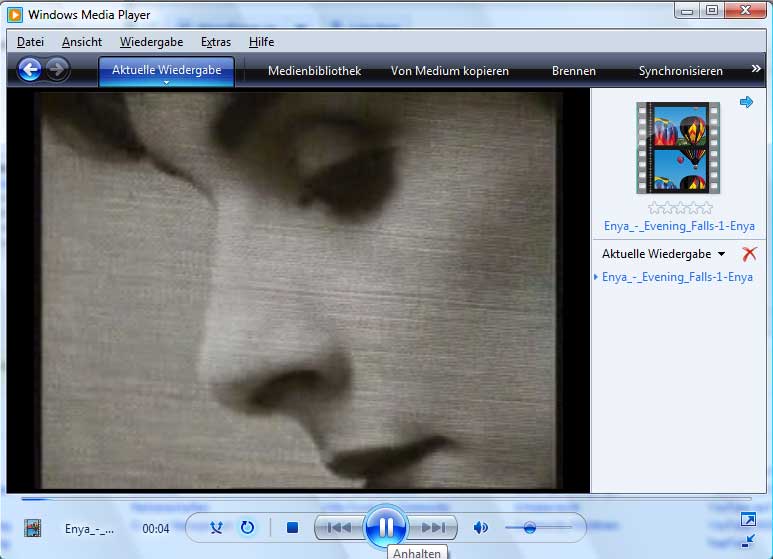Show more tabs with the double chevron
Image resolution: width=773 pixels, height=559 pixels.
(x=756, y=69)
